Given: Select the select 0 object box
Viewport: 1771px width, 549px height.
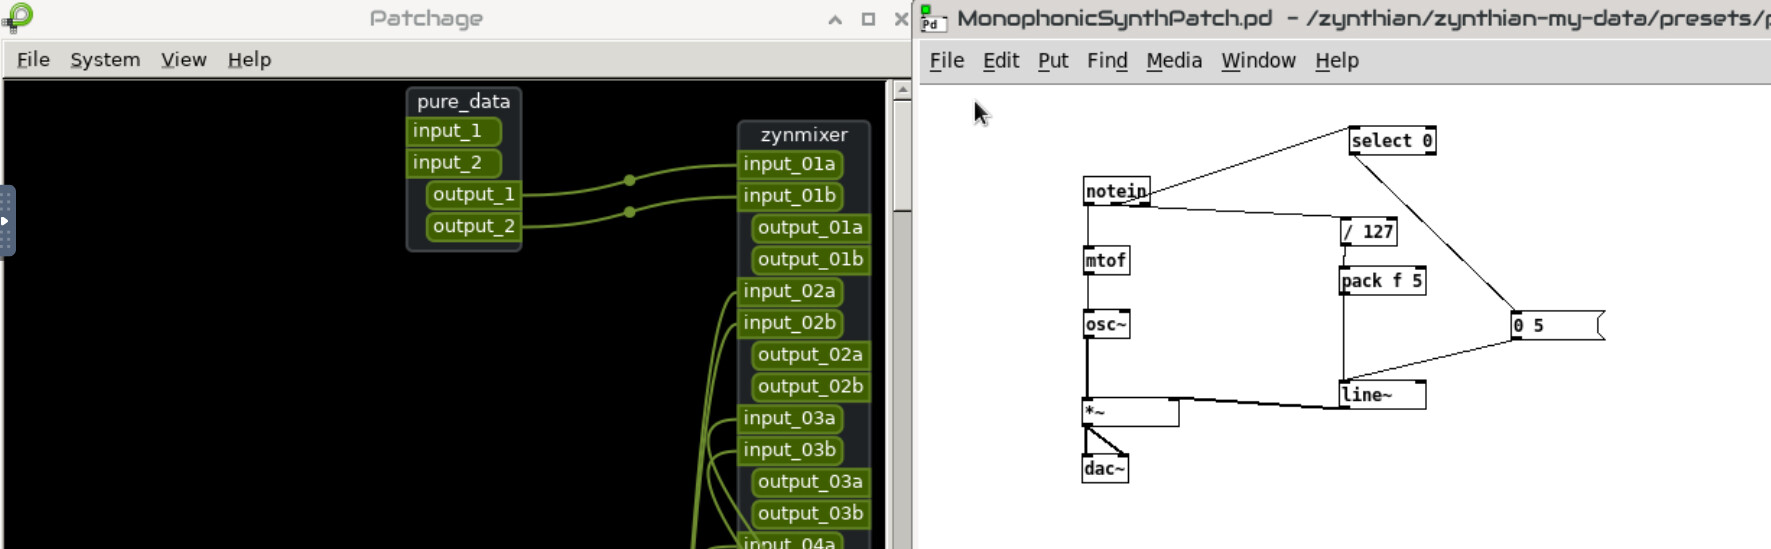Looking at the screenshot, I should click(1392, 141).
